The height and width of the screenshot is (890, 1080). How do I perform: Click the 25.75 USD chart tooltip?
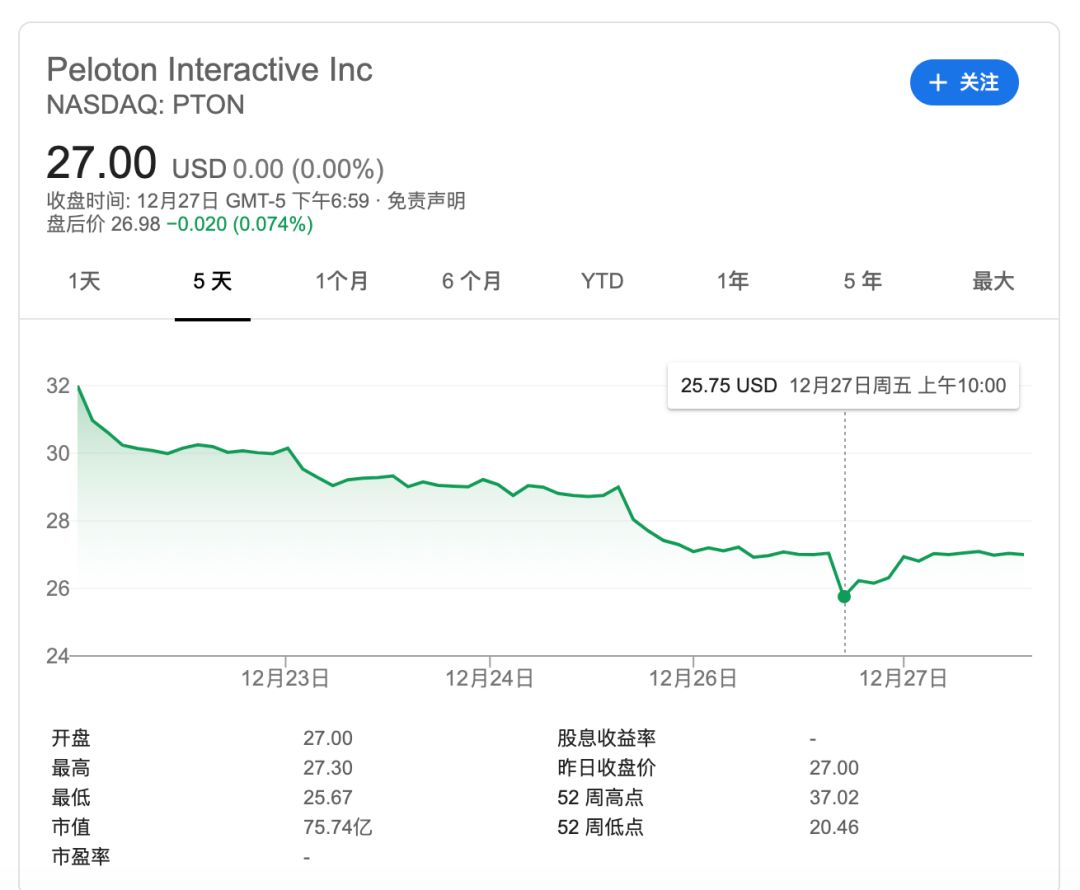[843, 386]
